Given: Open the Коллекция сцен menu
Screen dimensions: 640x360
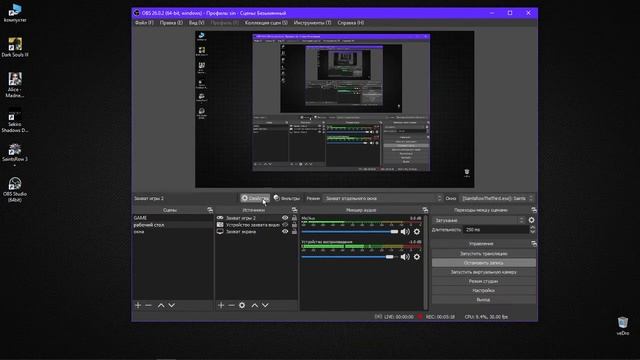Looking at the screenshot, I should (x=266, y=23).
